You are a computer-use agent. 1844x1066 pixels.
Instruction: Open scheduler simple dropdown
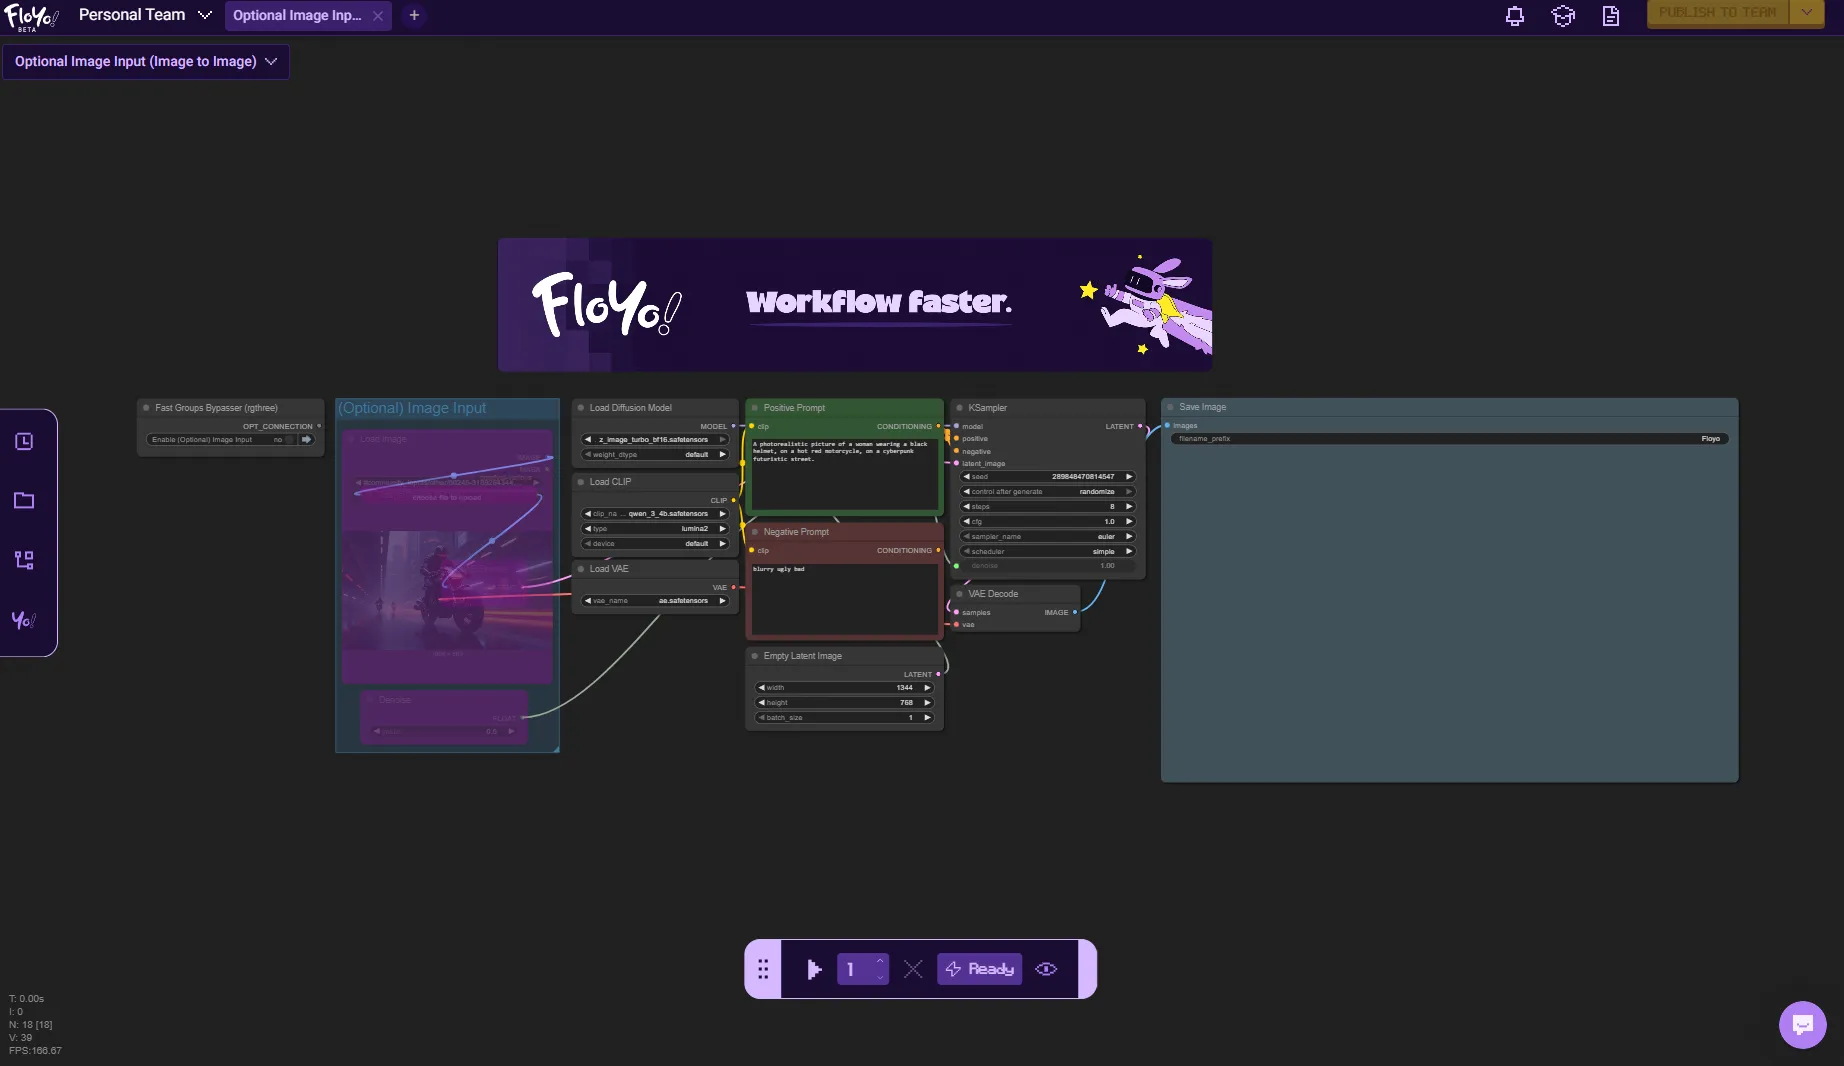pos(1048,552)
